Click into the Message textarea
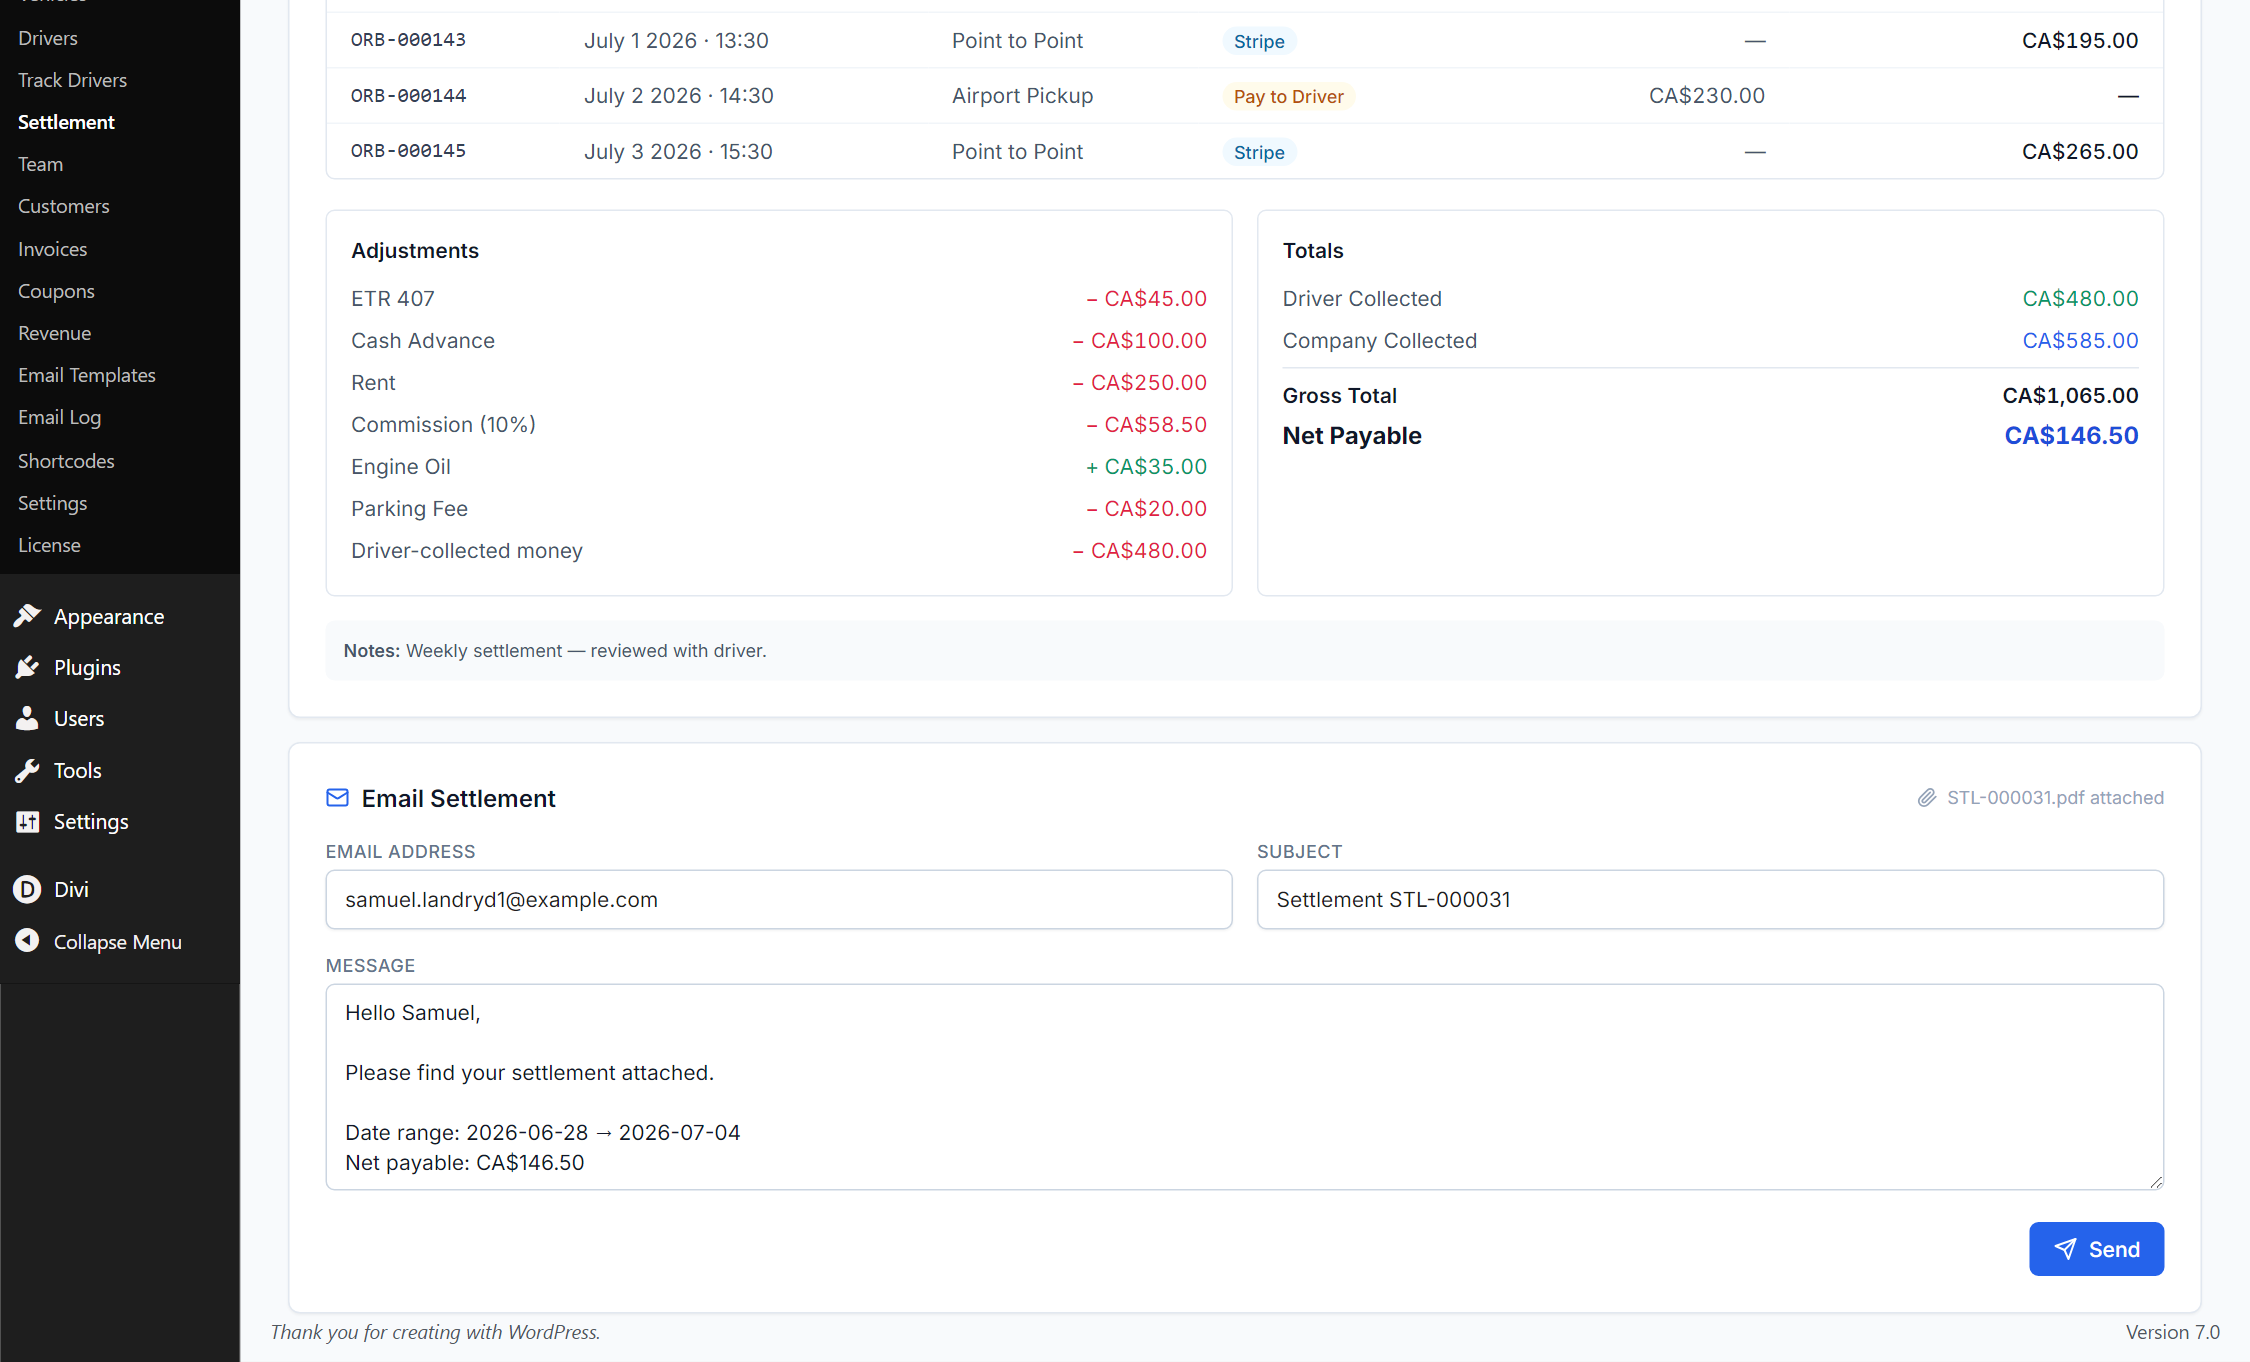This screenshot has height=1362, width=2250. tap(1245, 1087)
